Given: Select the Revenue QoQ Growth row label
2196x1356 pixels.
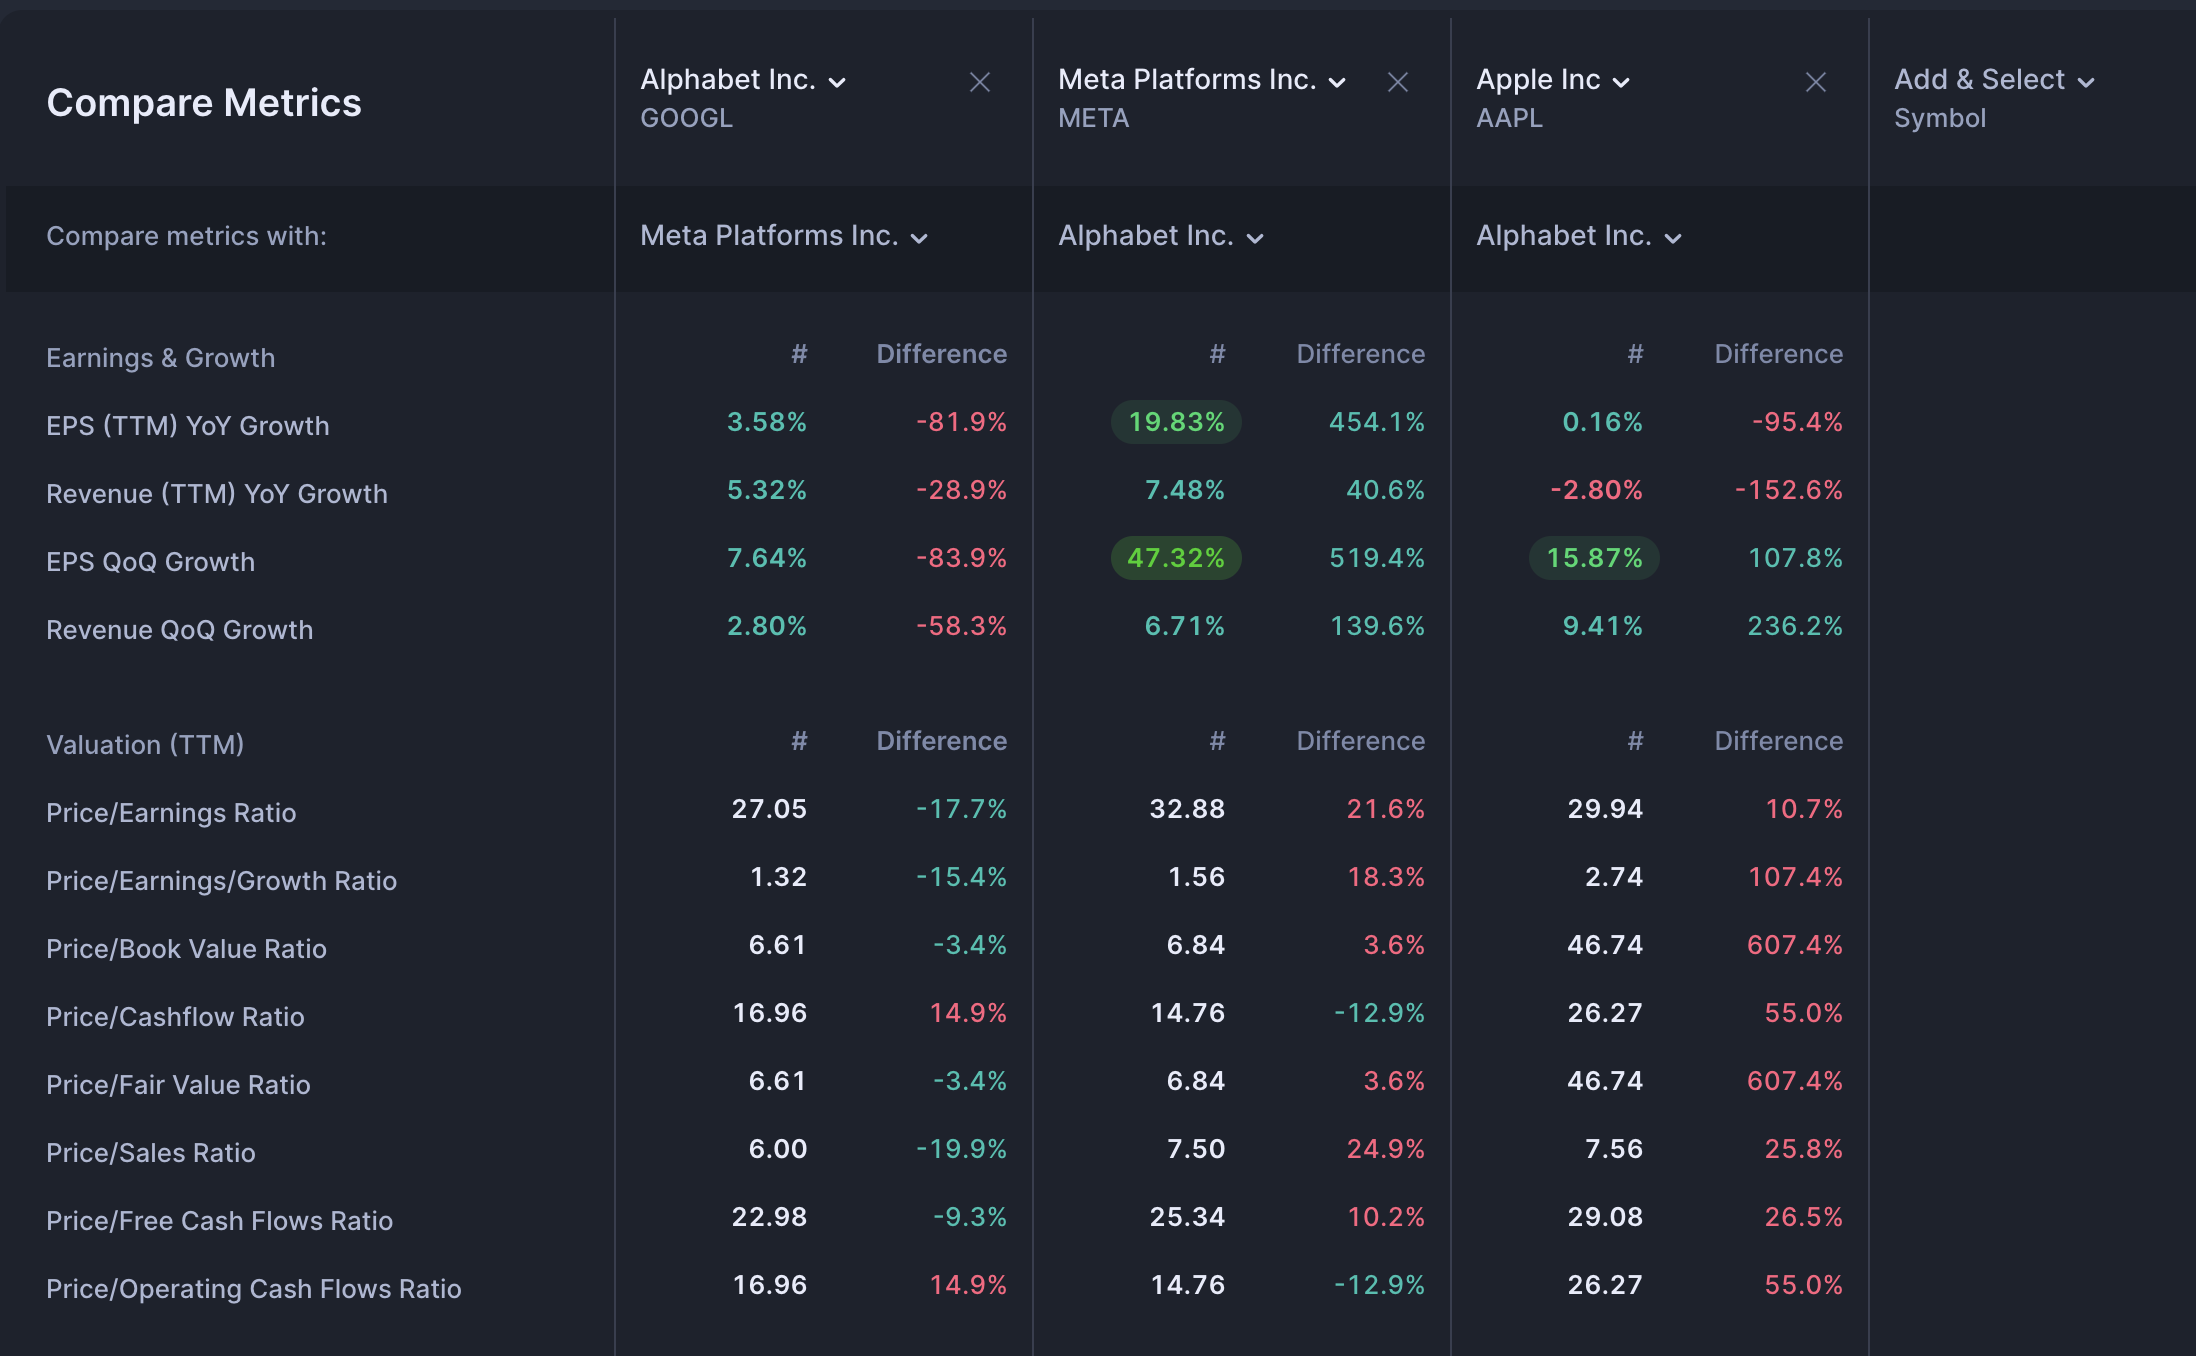Looking at the screenshot, I should pos(180,630).
